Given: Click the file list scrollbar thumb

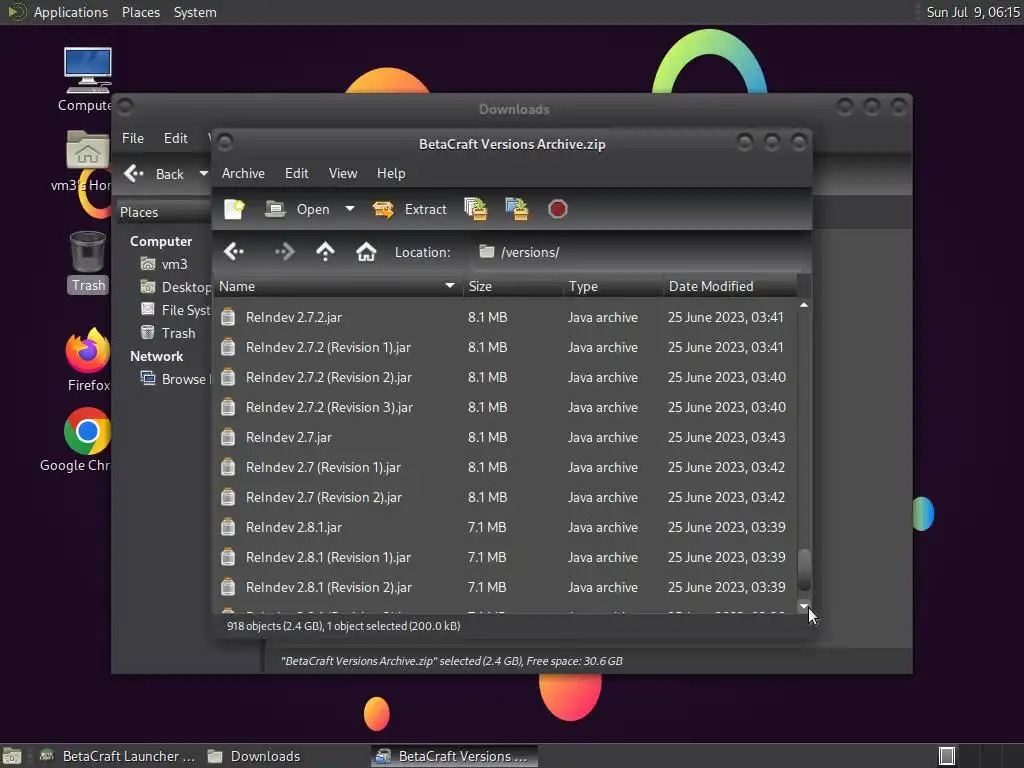Looking at the screenshot, I should coord(804,569).
